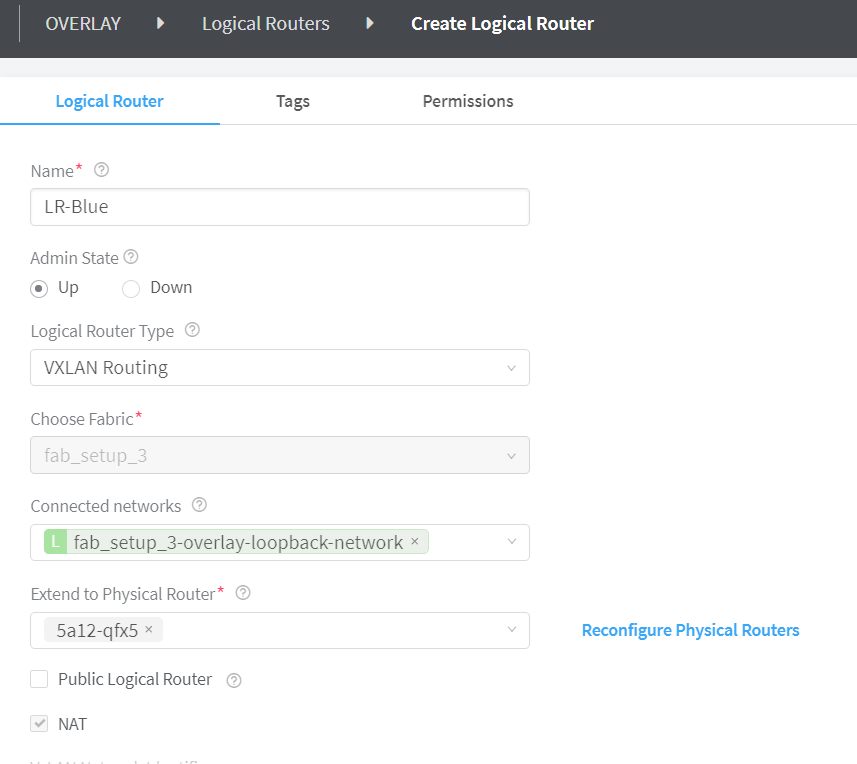Focus the Name input field with LR-Blue
Image resolution: width=857 pixels, height=764 pixels.
pos(280,207)
